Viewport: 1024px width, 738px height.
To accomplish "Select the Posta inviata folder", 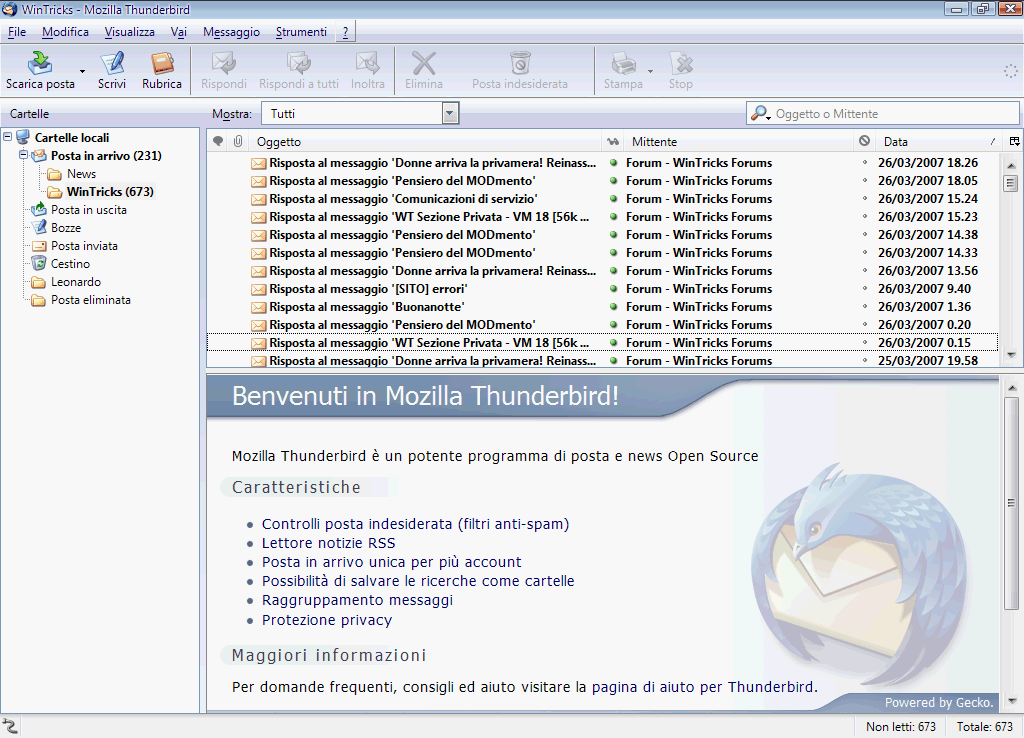I will pyautogui.click(x=84, y=246).
